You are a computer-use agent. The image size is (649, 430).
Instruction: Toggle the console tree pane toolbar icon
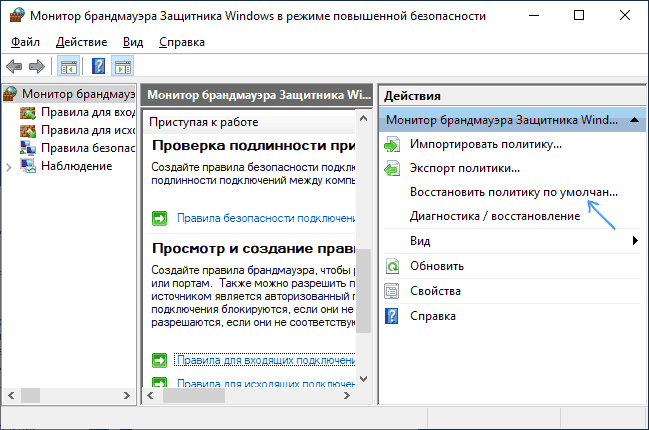(68, 67)
